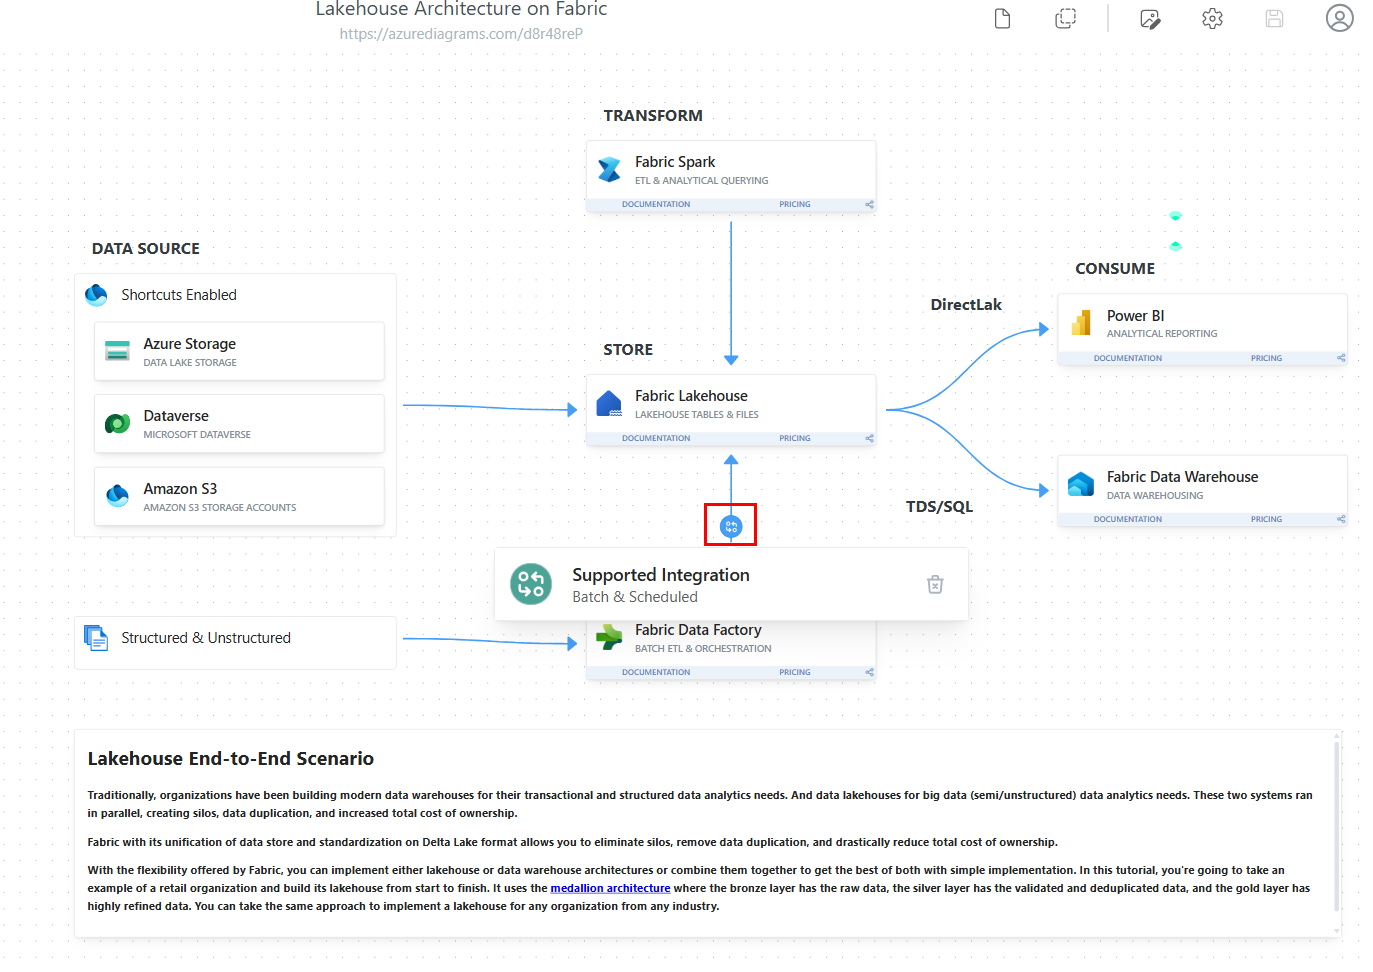The height and width of the screenshot is (972, 1373).
Task: Click the duplicate diagram icon
Action: pos(1066,19)
